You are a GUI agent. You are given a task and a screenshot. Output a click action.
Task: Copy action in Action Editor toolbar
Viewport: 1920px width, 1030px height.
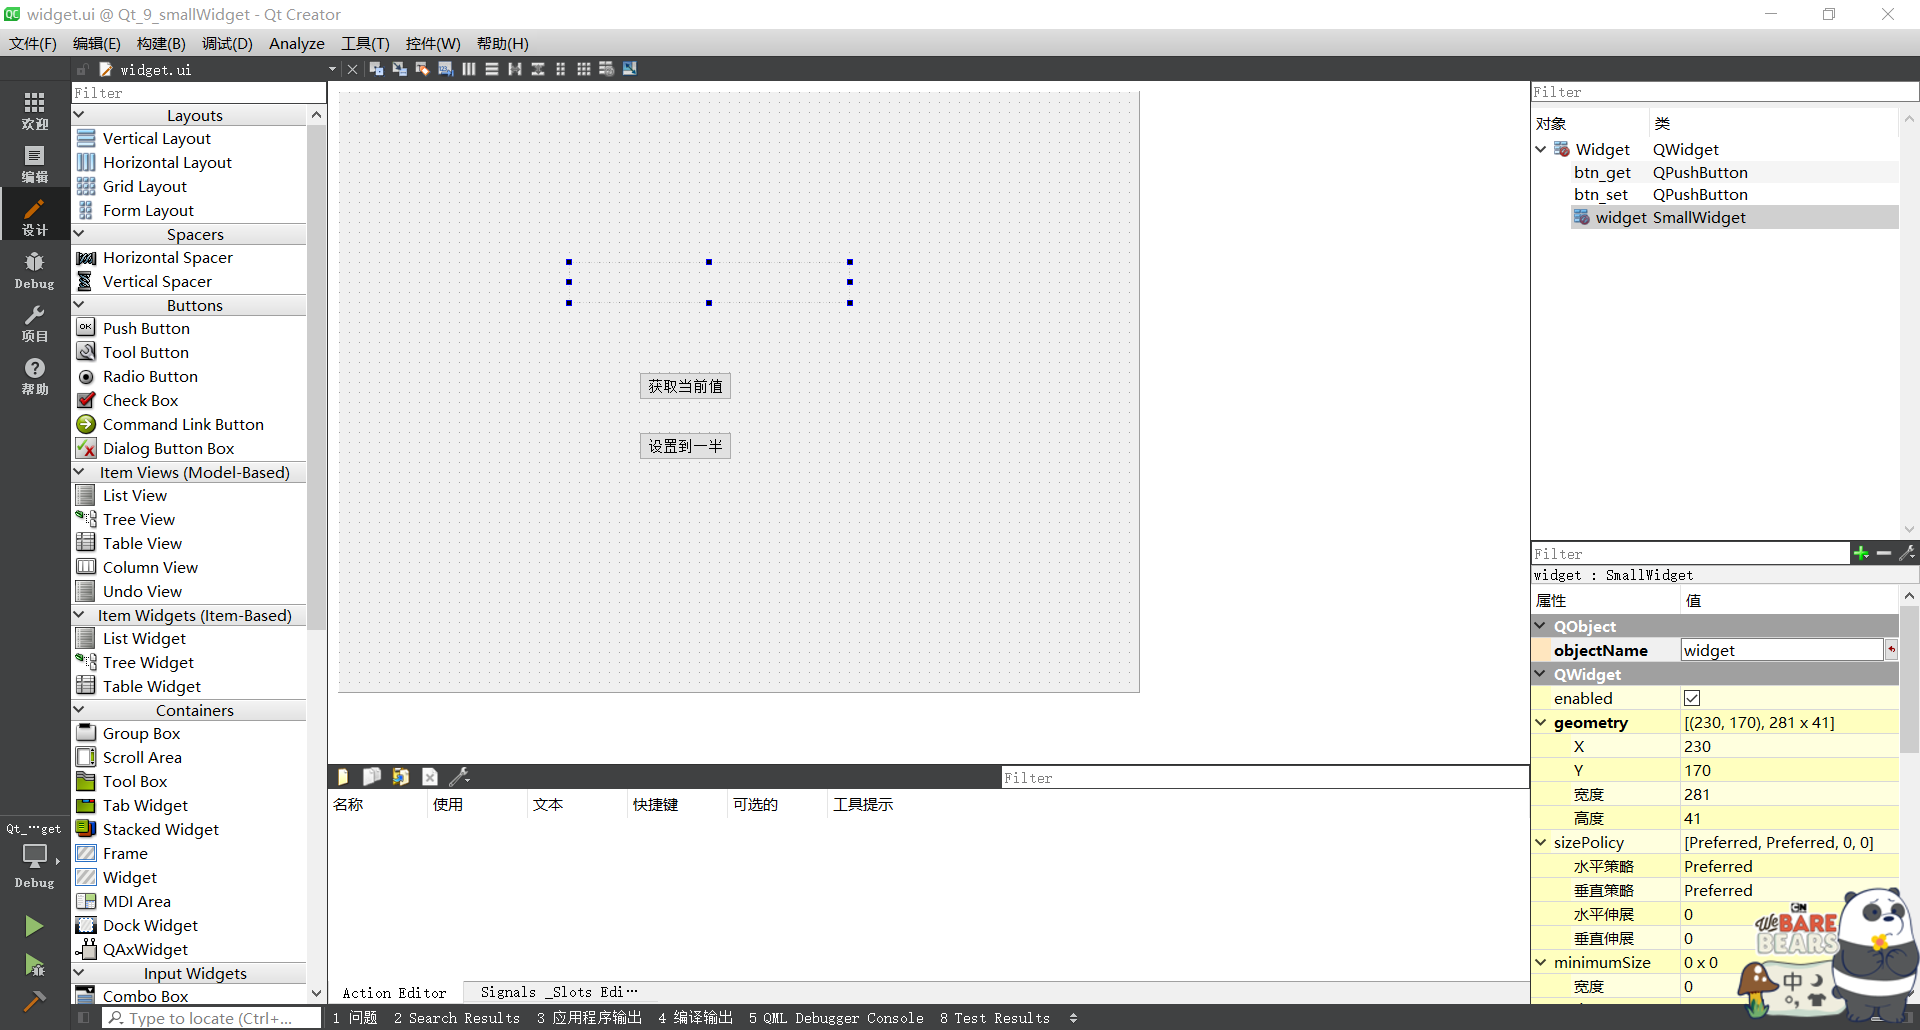tap(371, 777)
